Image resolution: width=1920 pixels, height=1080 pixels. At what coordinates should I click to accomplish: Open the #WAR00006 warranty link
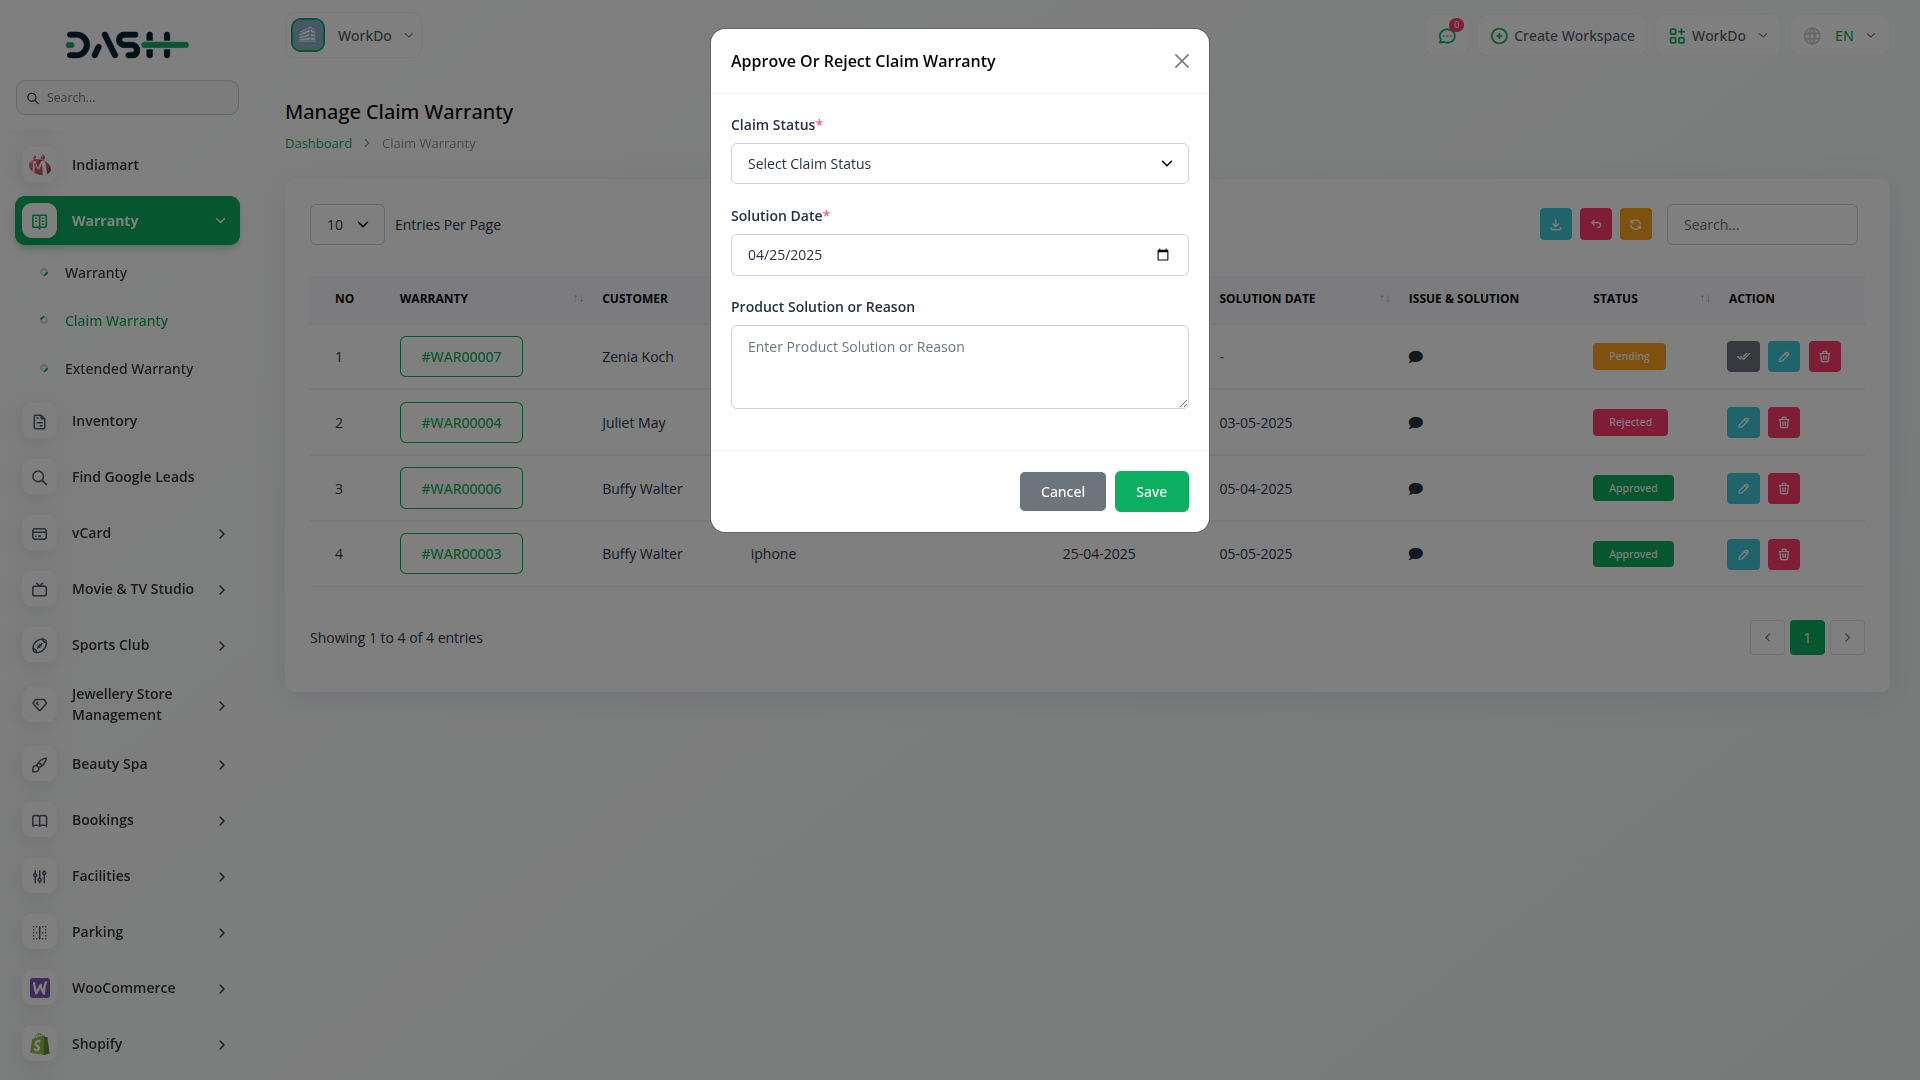click(461, 489)
